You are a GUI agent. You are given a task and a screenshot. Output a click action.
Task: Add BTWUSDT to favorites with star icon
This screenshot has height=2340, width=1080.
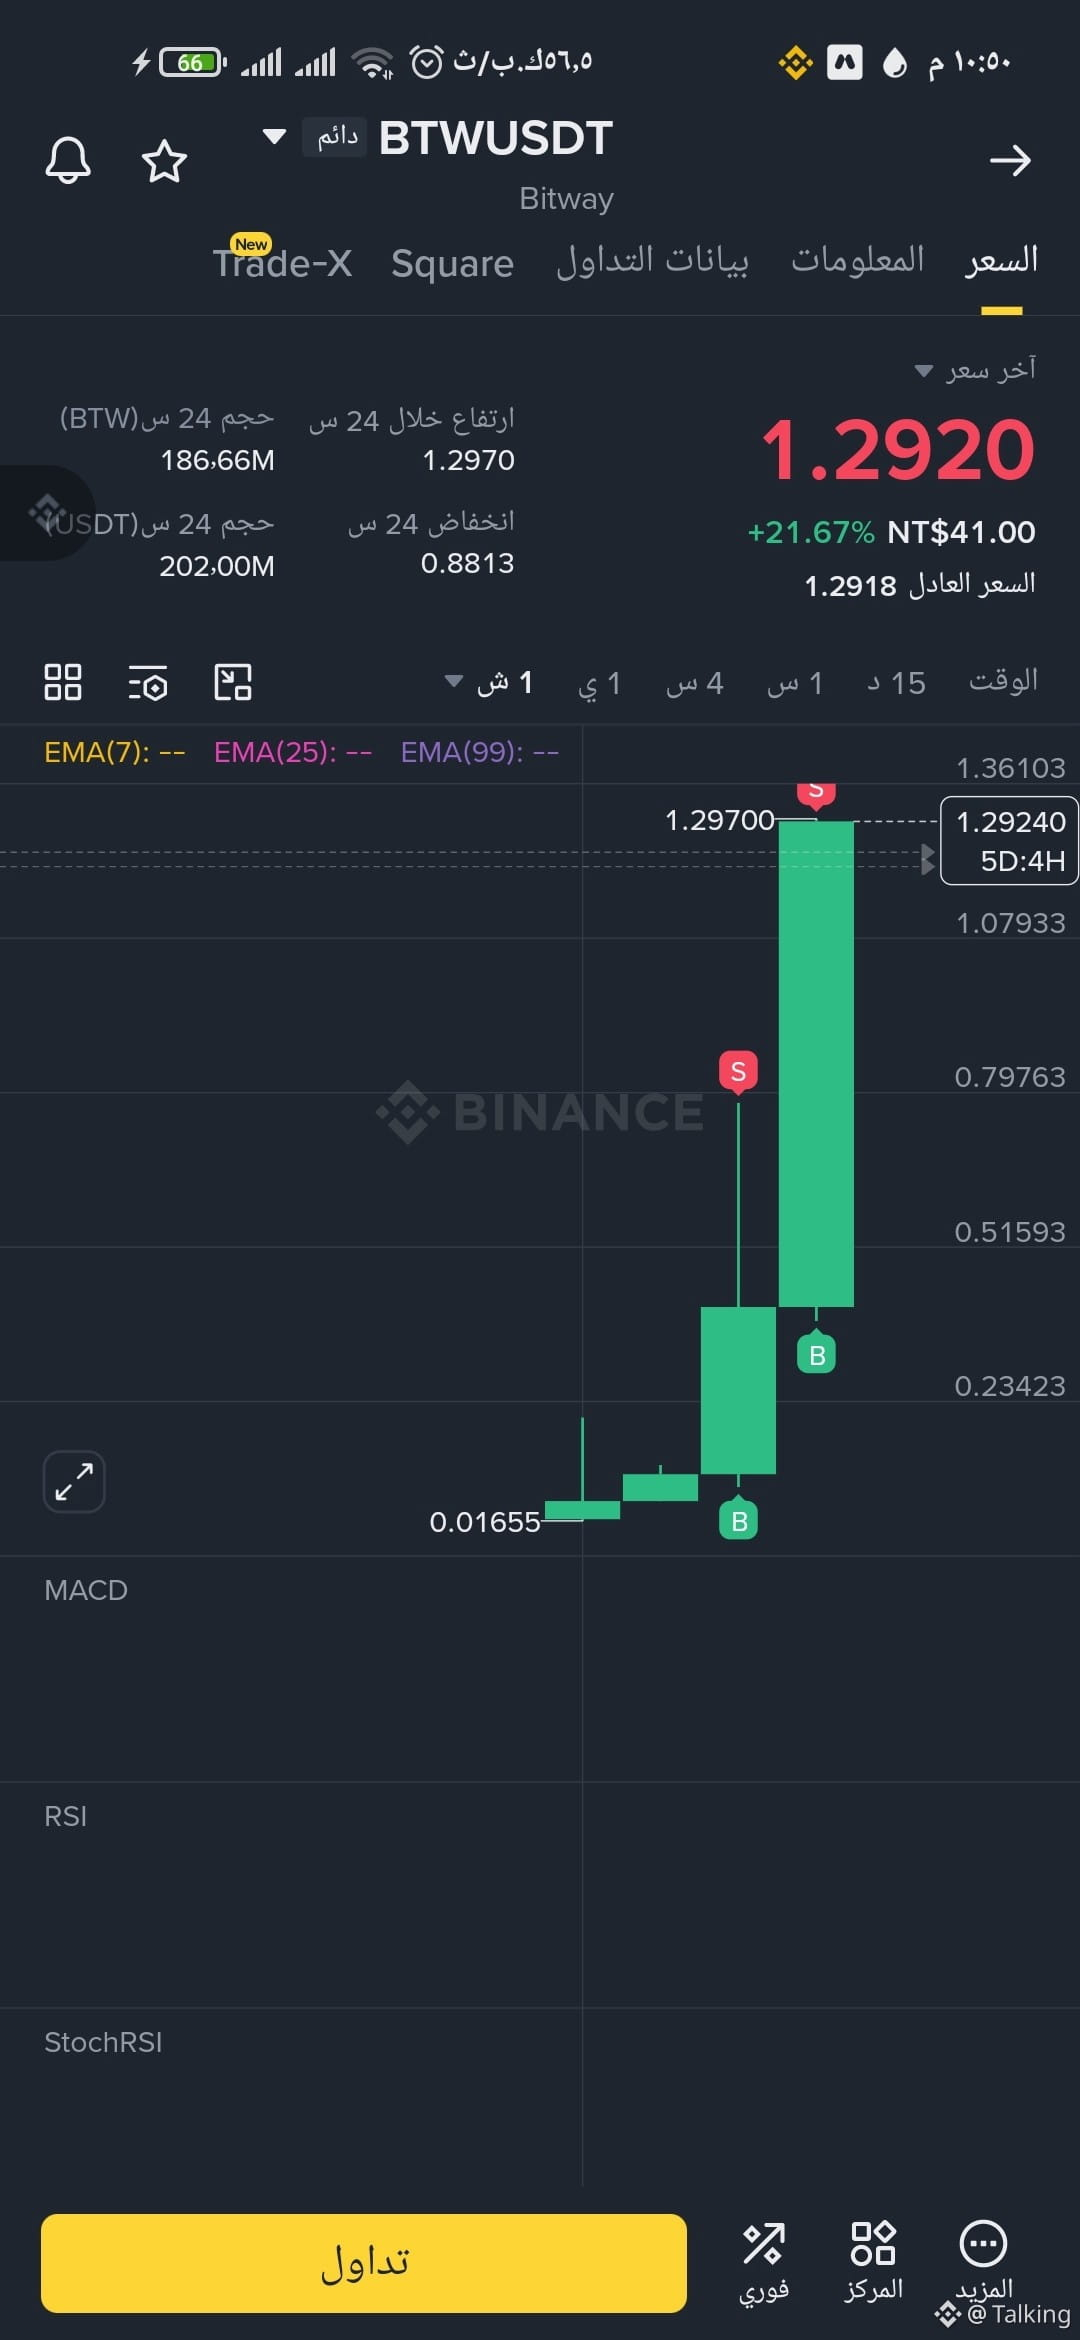pos(164,161)
